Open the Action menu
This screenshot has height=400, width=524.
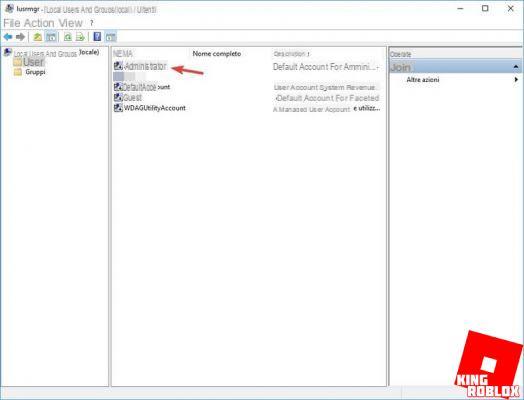pyautogui.click(x=39, y=23)
